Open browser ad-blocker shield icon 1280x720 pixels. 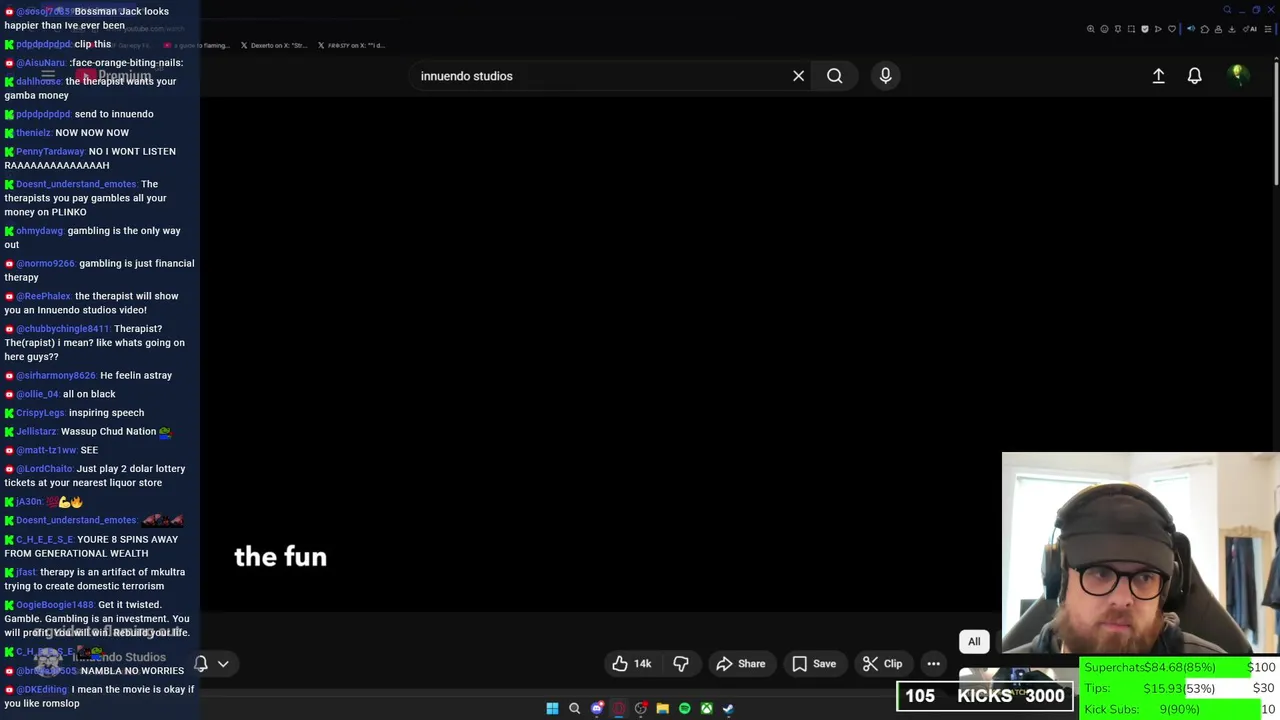(x=1145, y=29)
